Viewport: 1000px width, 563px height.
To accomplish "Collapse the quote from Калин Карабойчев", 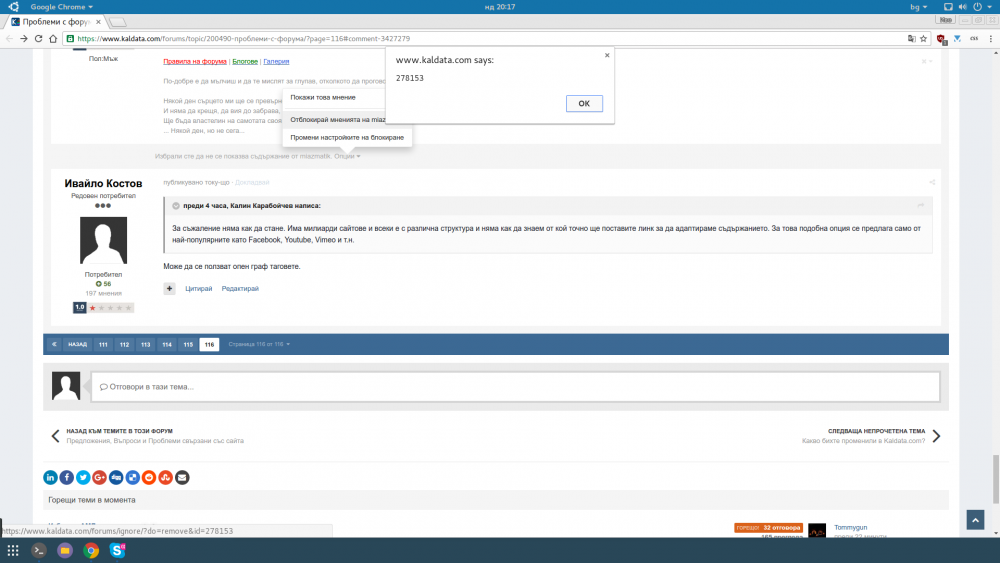I will coord(176,206).
